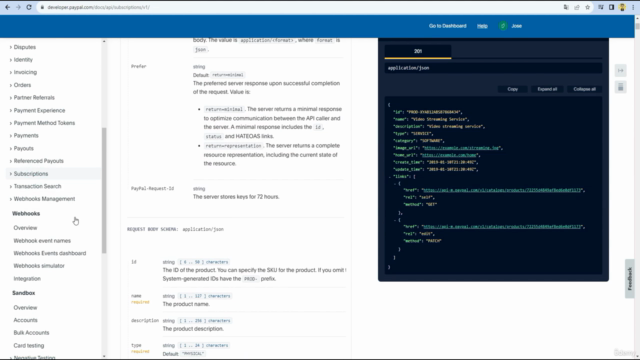Click the REQUEST BODY SCHEMA heading

coord(153,229)
